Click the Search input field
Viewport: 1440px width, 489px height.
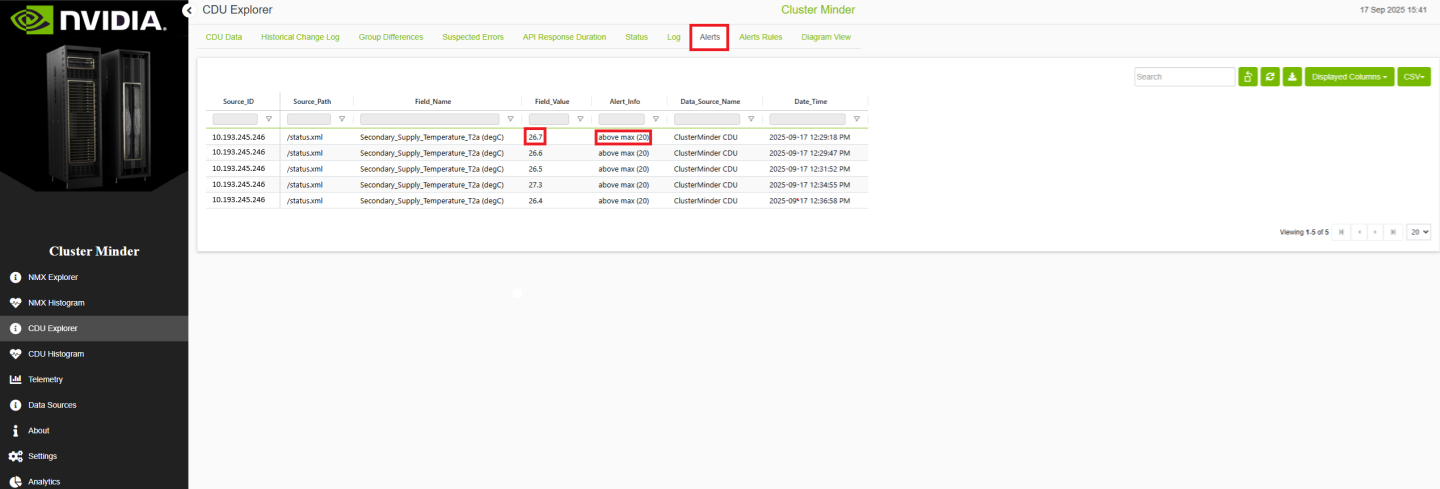(x=1184, y=77)
